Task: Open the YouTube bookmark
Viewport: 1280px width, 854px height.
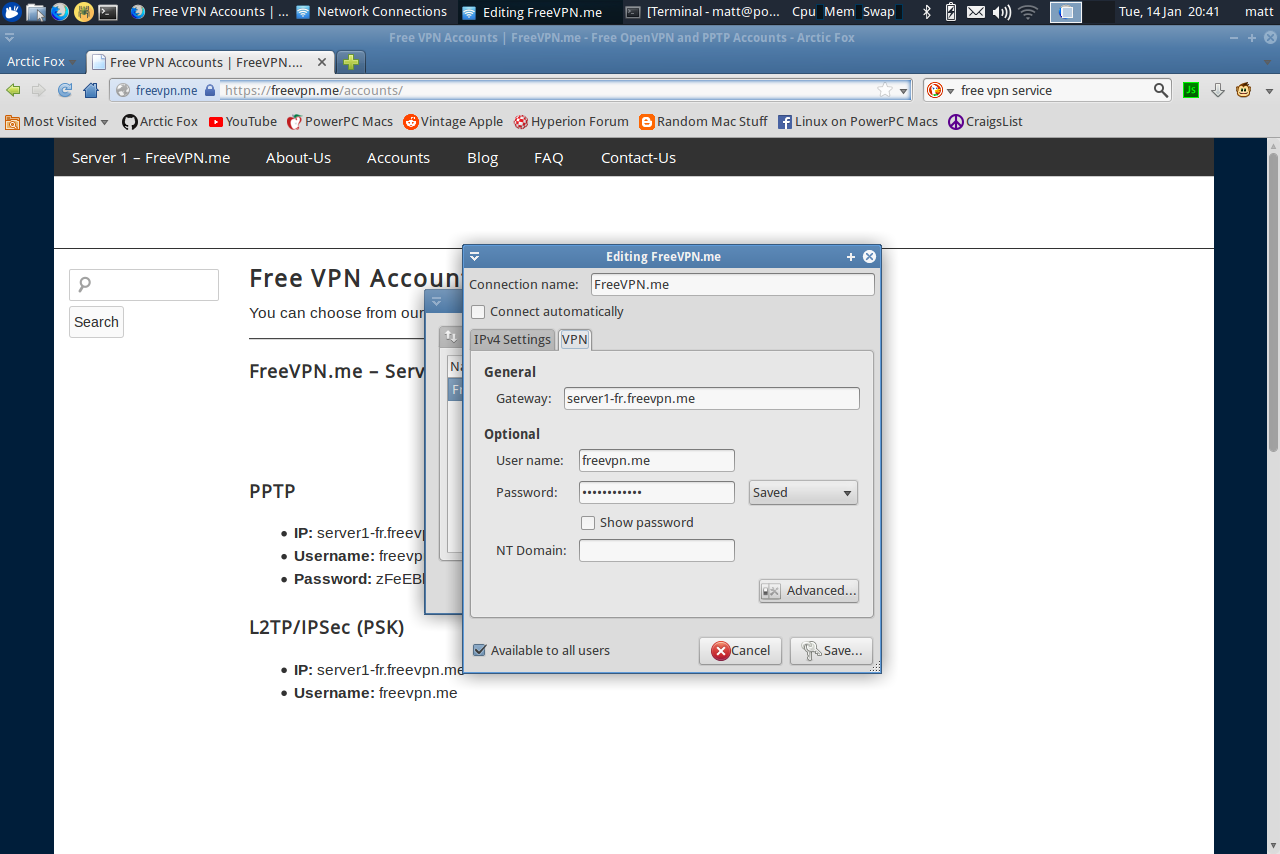Action: (x=243, y=121)
